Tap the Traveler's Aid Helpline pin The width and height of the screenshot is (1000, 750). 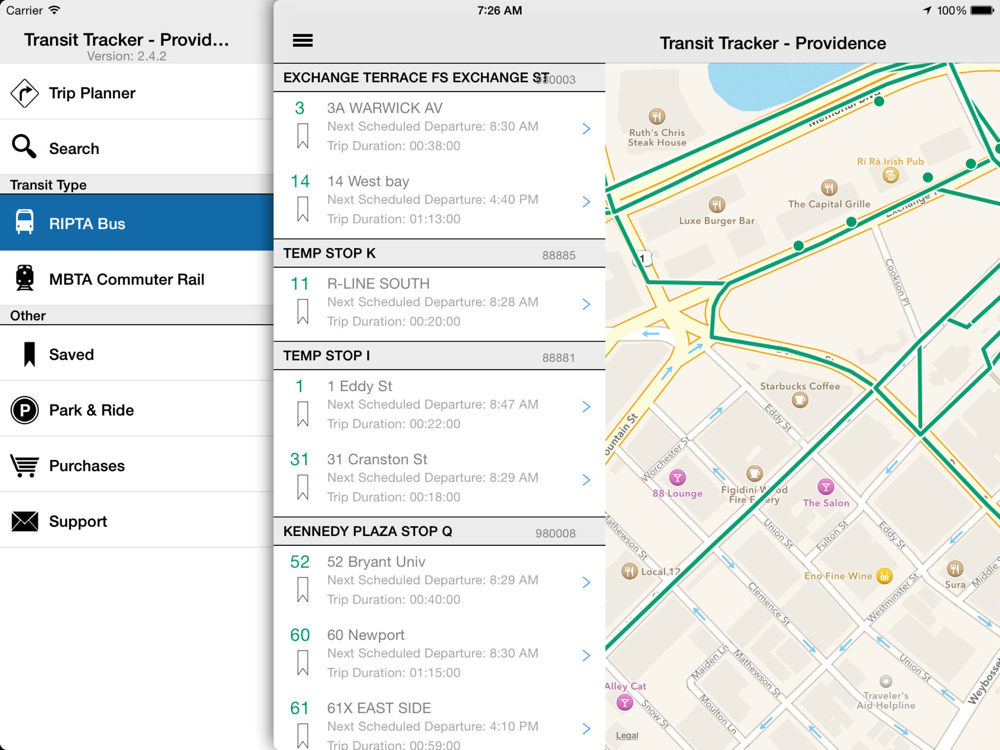coord(886,681)
